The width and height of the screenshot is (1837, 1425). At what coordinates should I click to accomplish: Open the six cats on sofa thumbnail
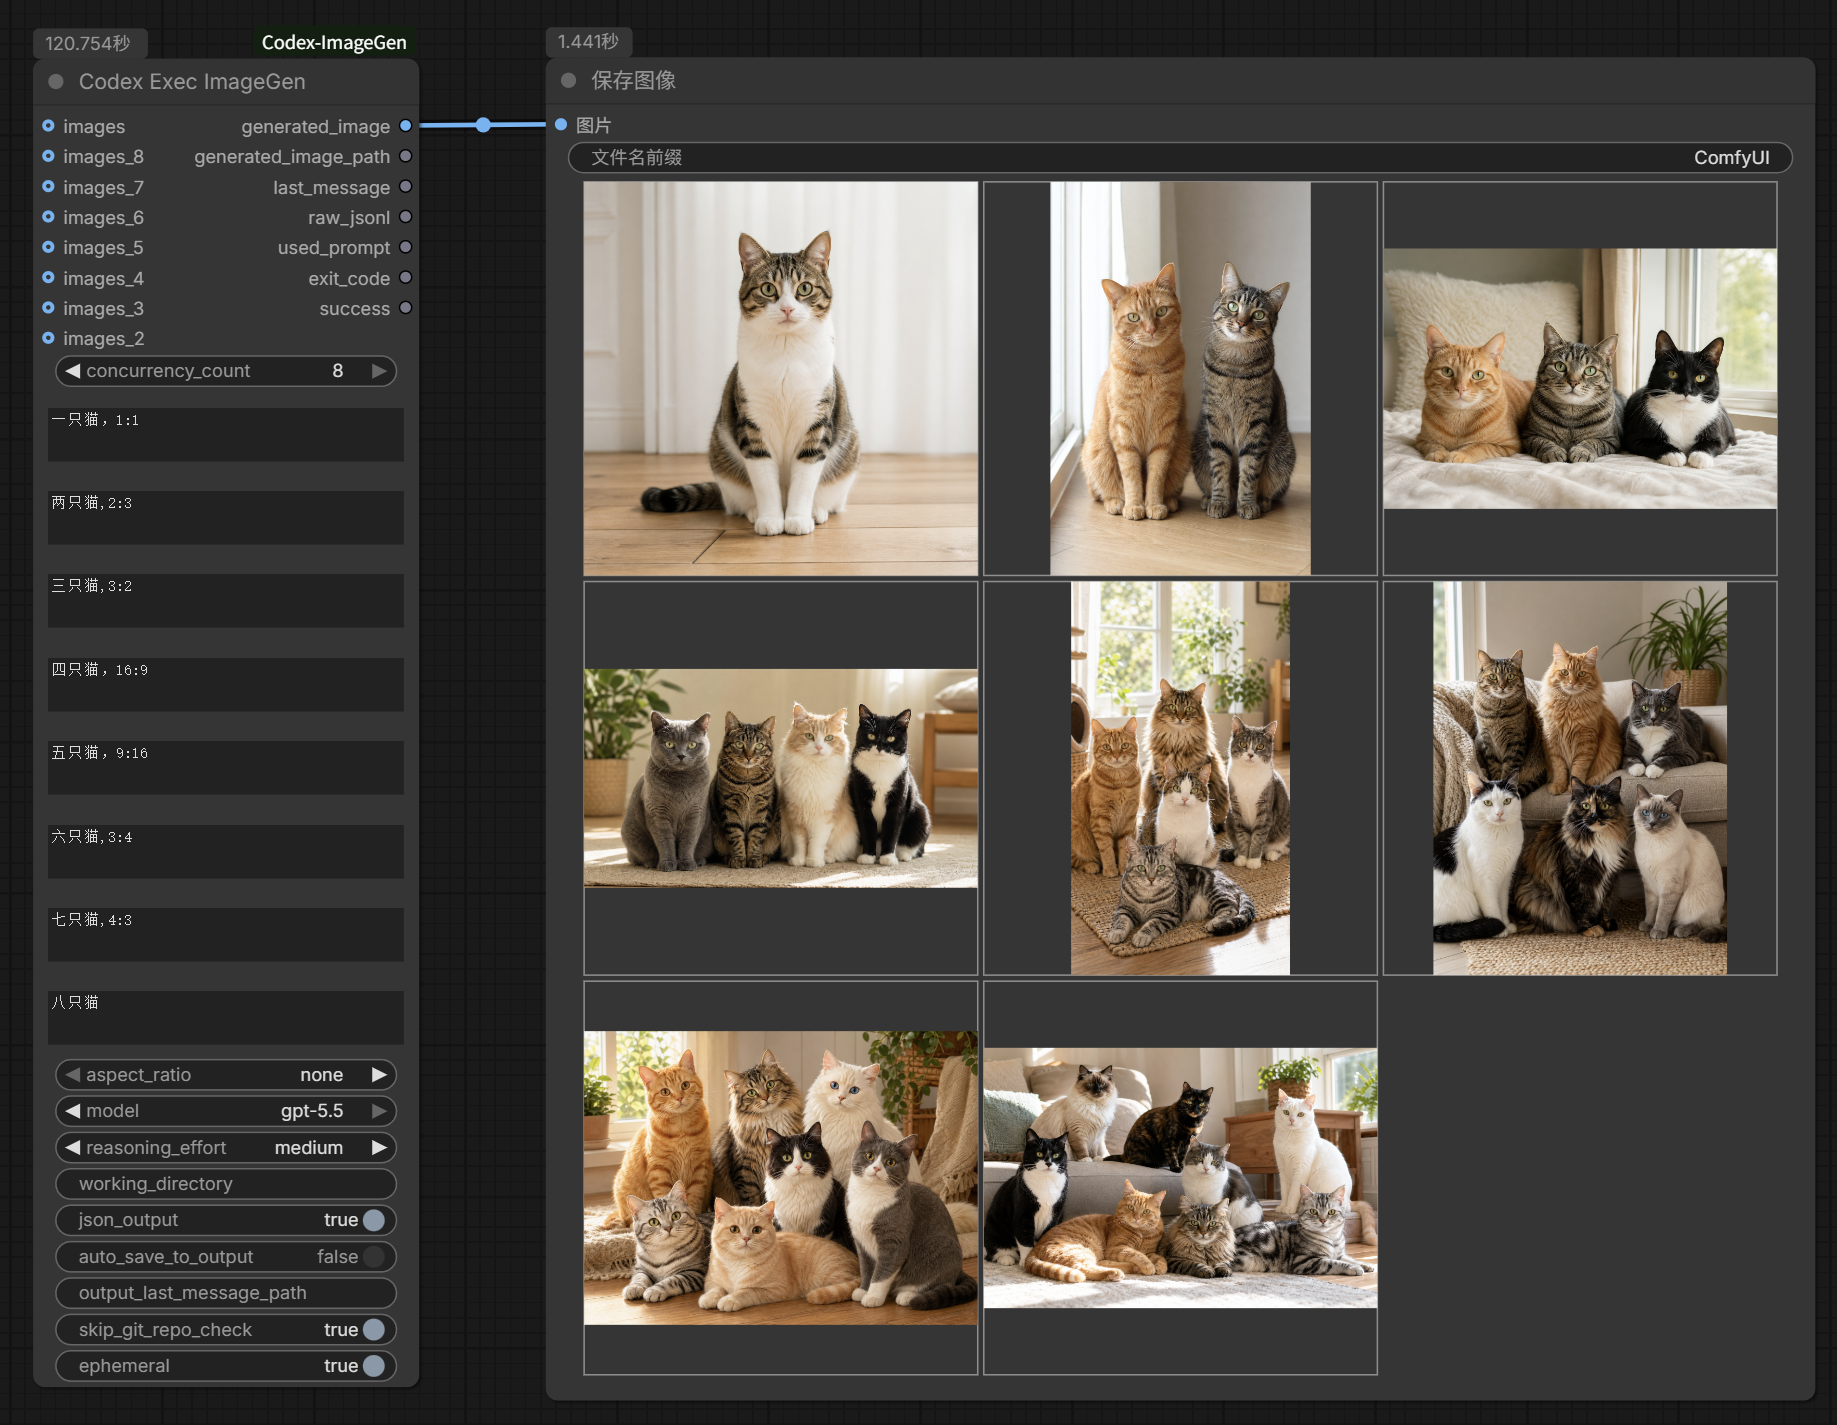click(x=1580, y=778)
